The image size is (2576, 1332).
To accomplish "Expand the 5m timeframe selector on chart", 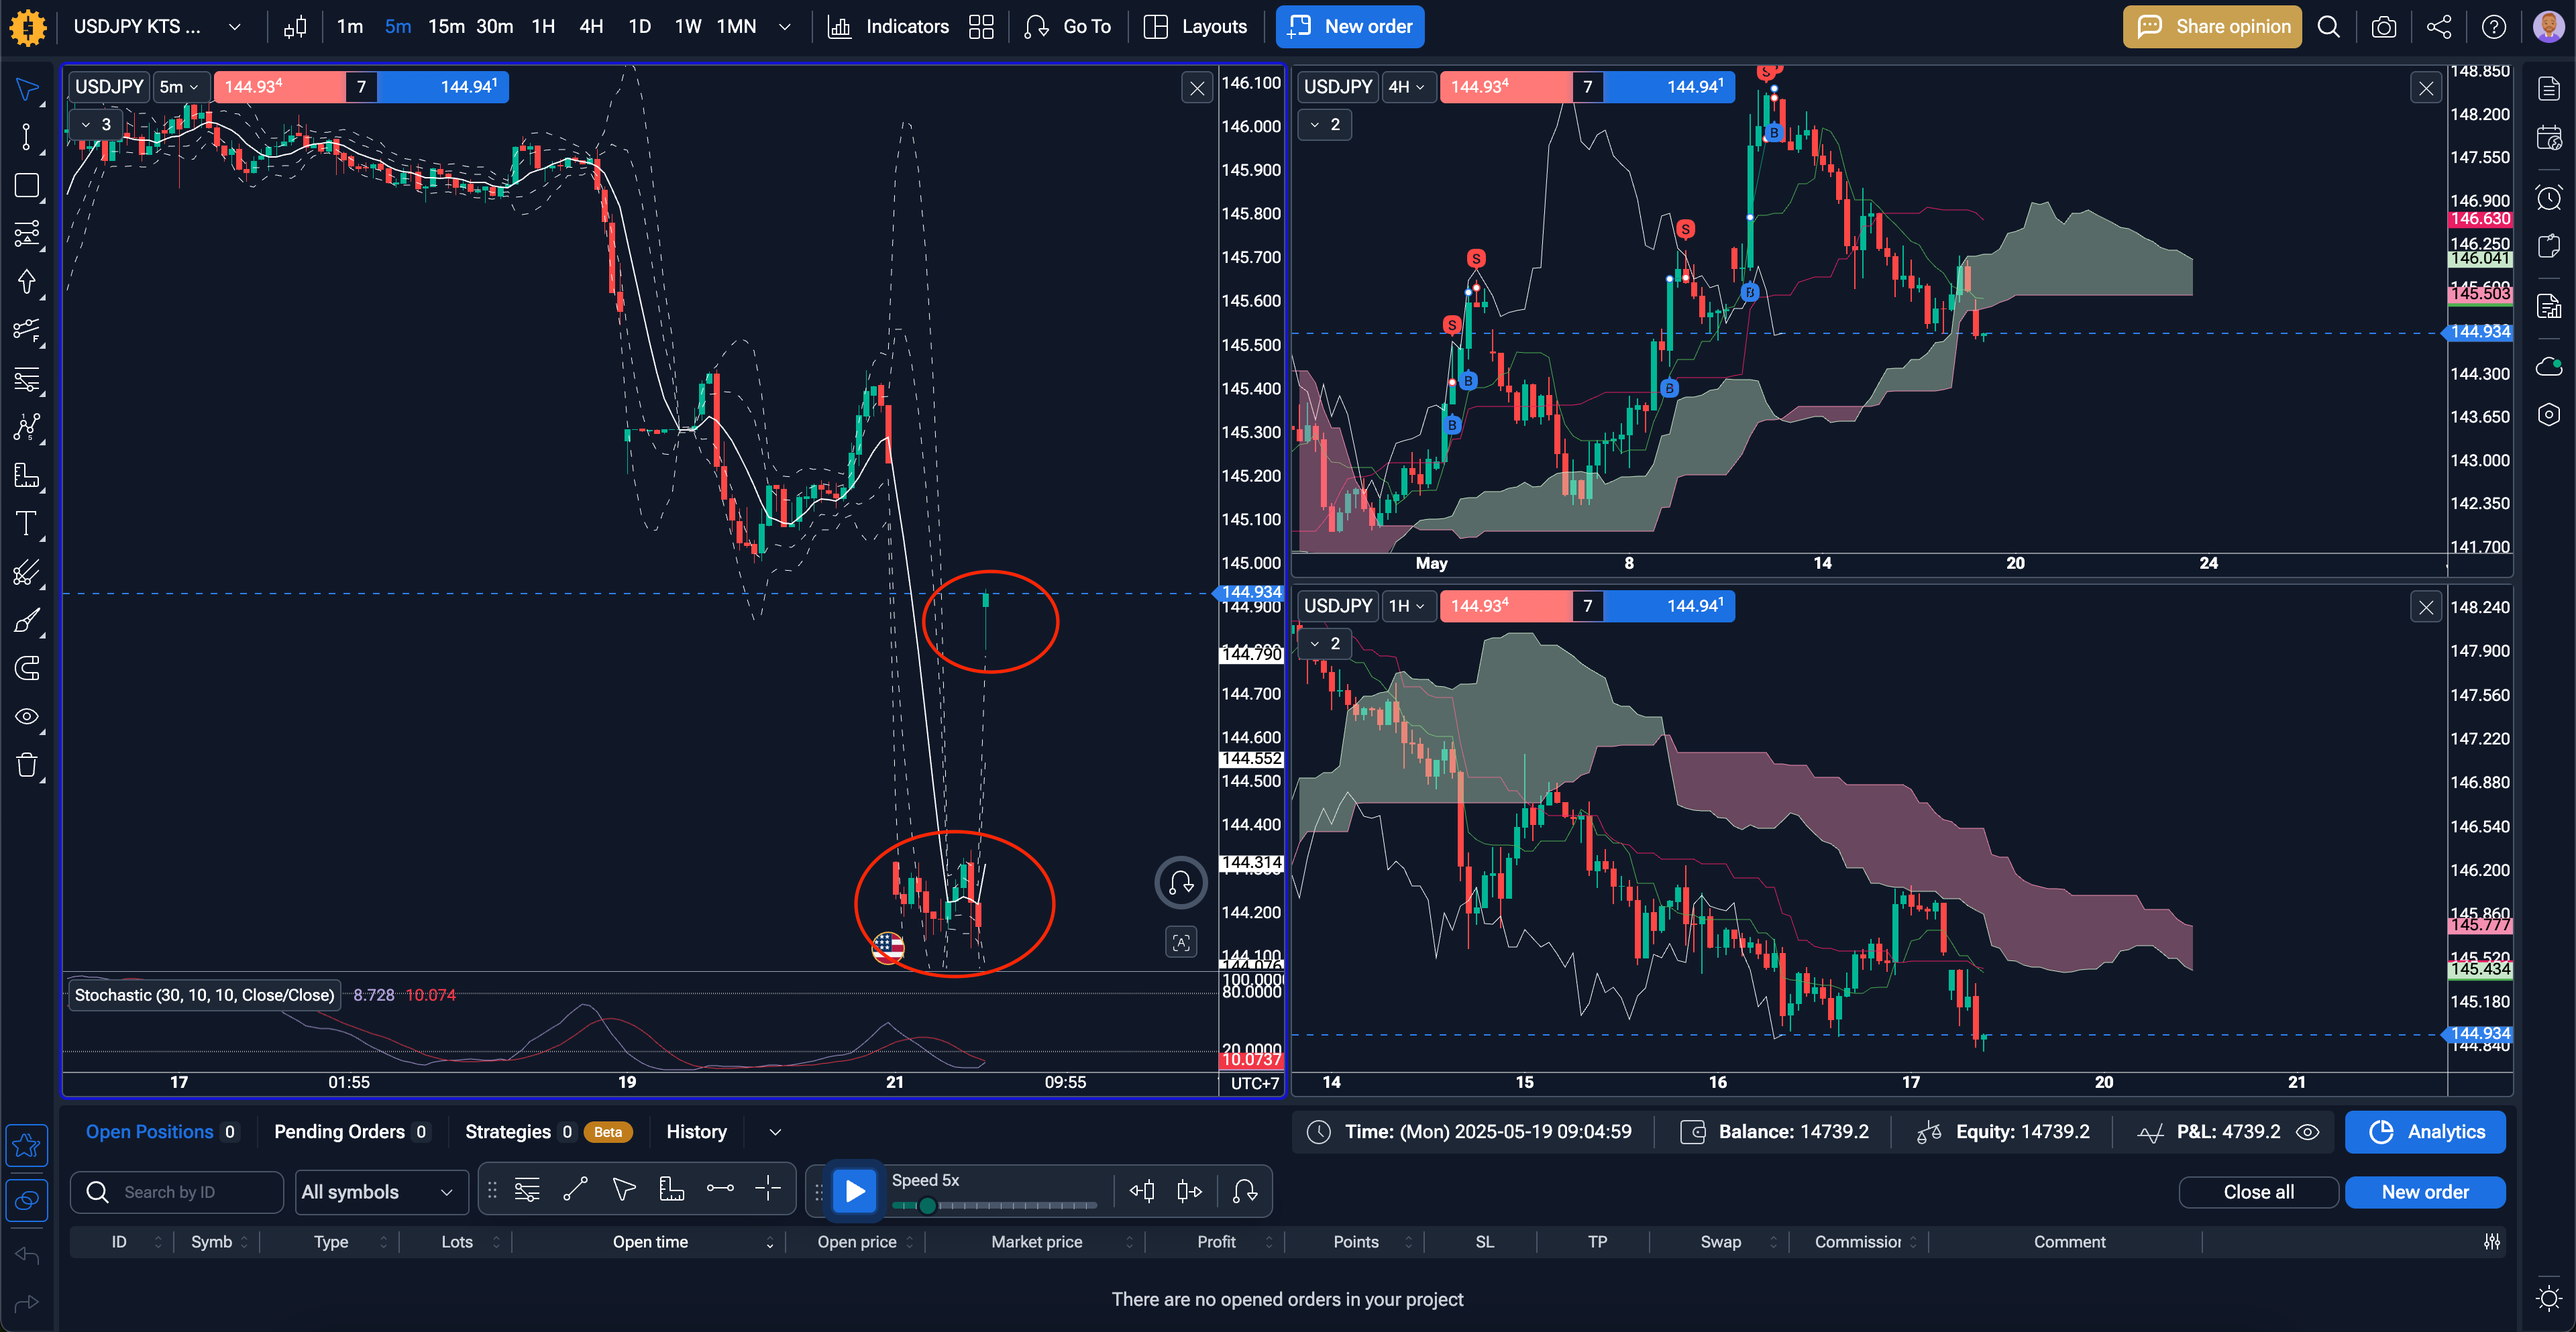I will point(180,87).
